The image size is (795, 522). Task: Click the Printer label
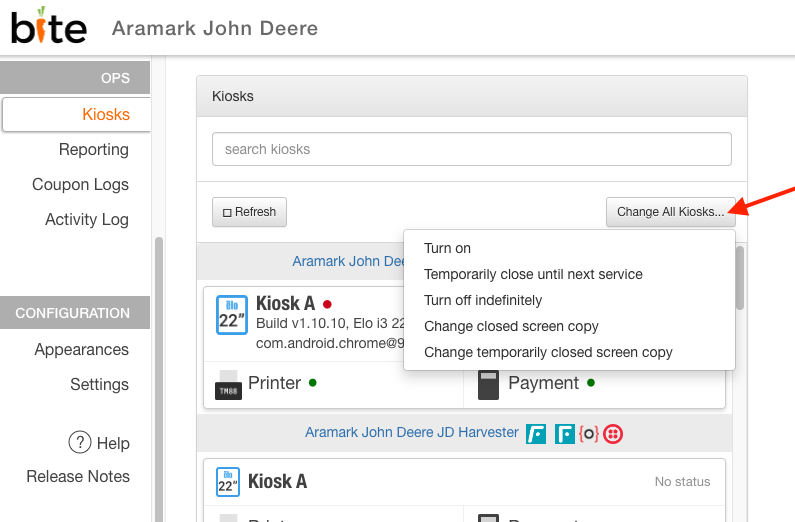(274, 383)
